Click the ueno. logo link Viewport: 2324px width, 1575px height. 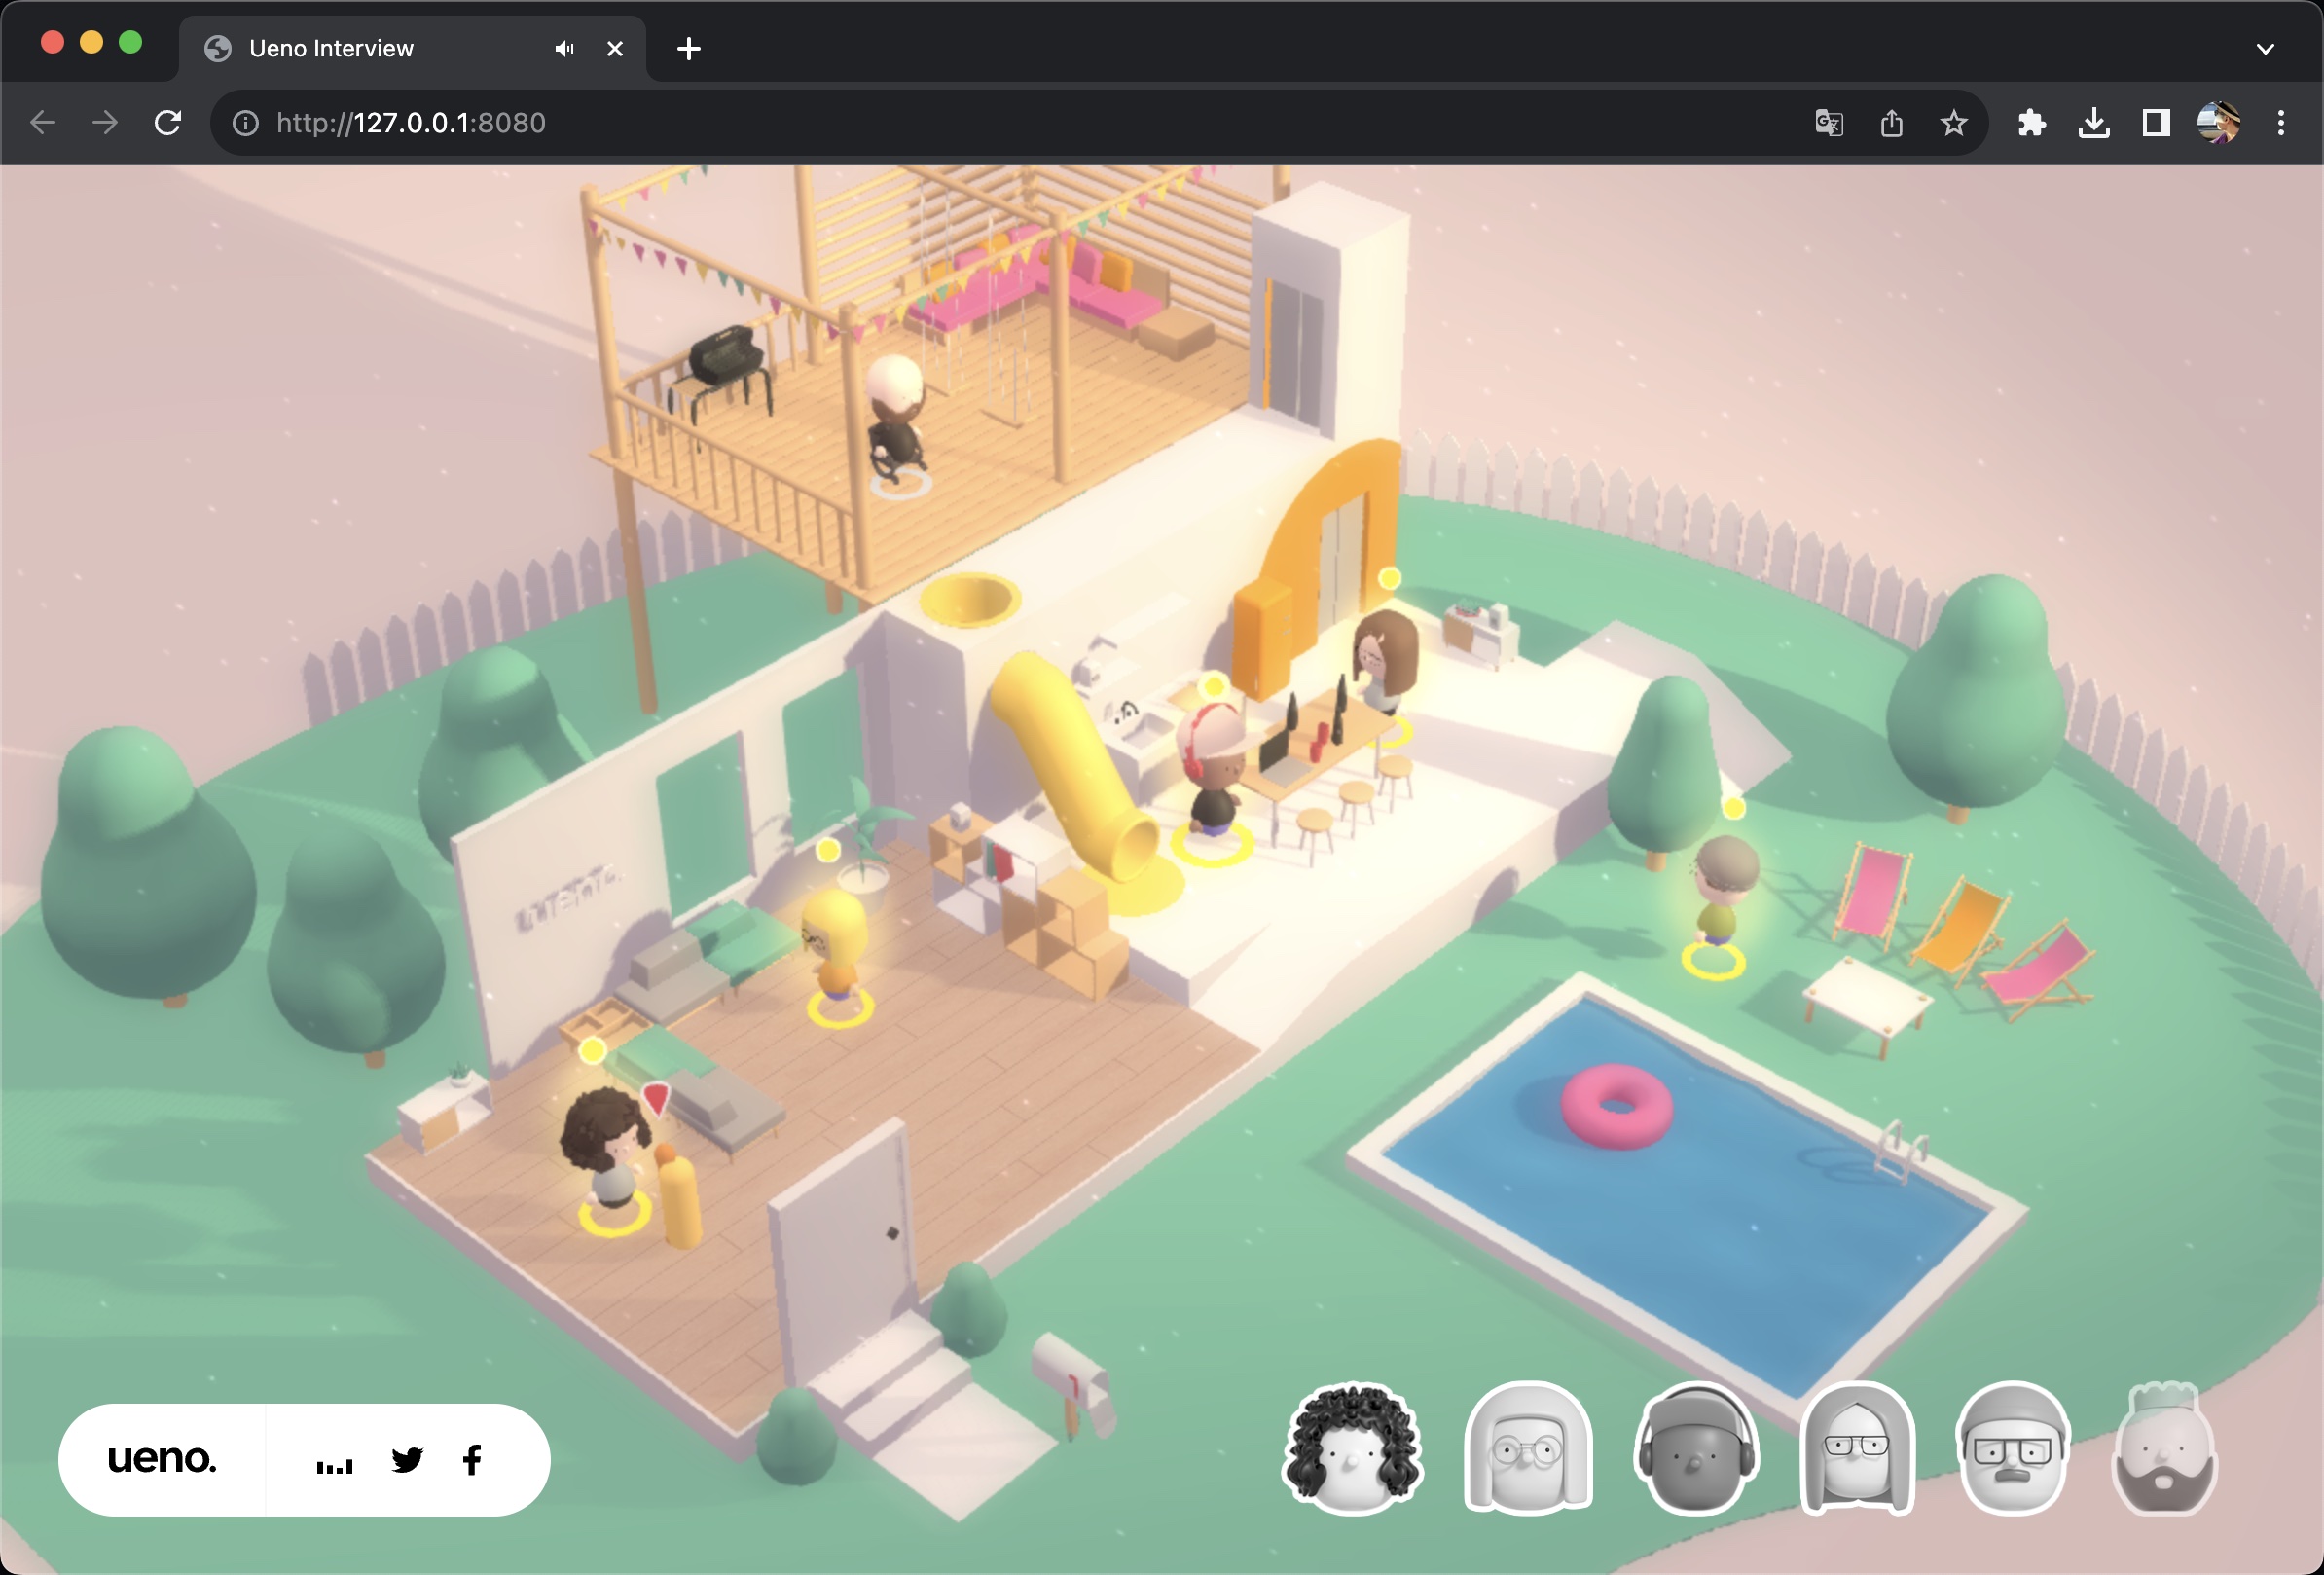tap(162, 1459)
